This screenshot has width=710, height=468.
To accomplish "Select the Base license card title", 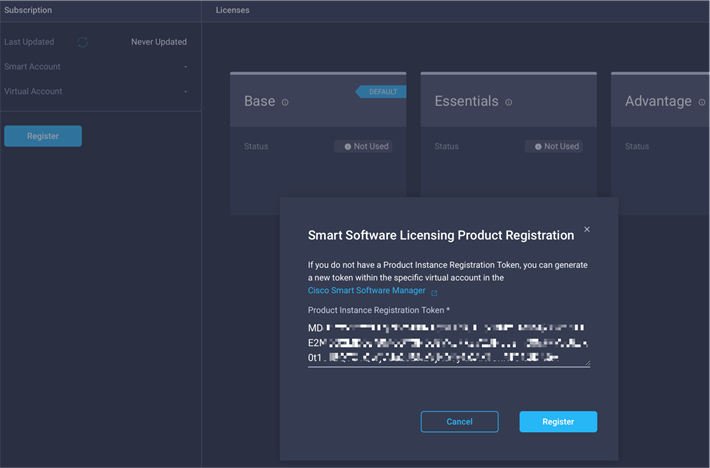I will (x=259, y=101).
